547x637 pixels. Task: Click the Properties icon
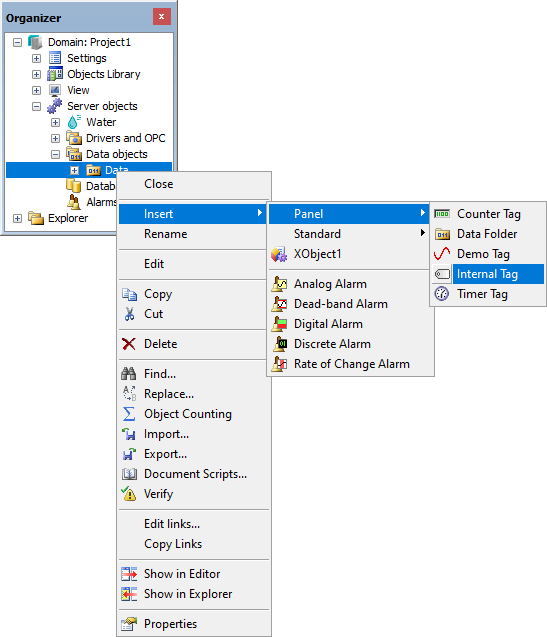pyautogui.click(x=129, y=624)
